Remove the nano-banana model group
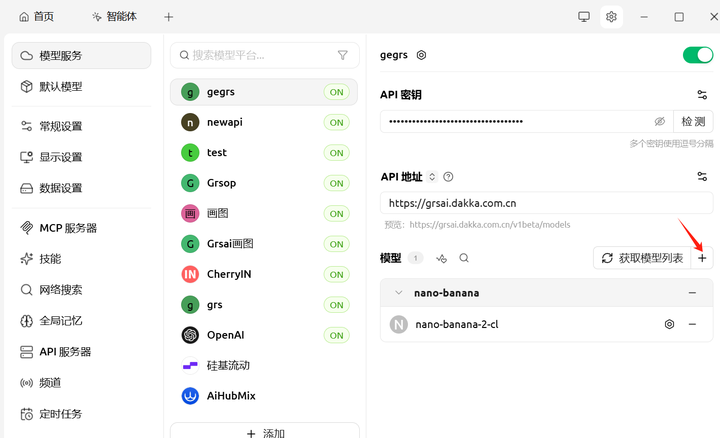 click(692, 293)
